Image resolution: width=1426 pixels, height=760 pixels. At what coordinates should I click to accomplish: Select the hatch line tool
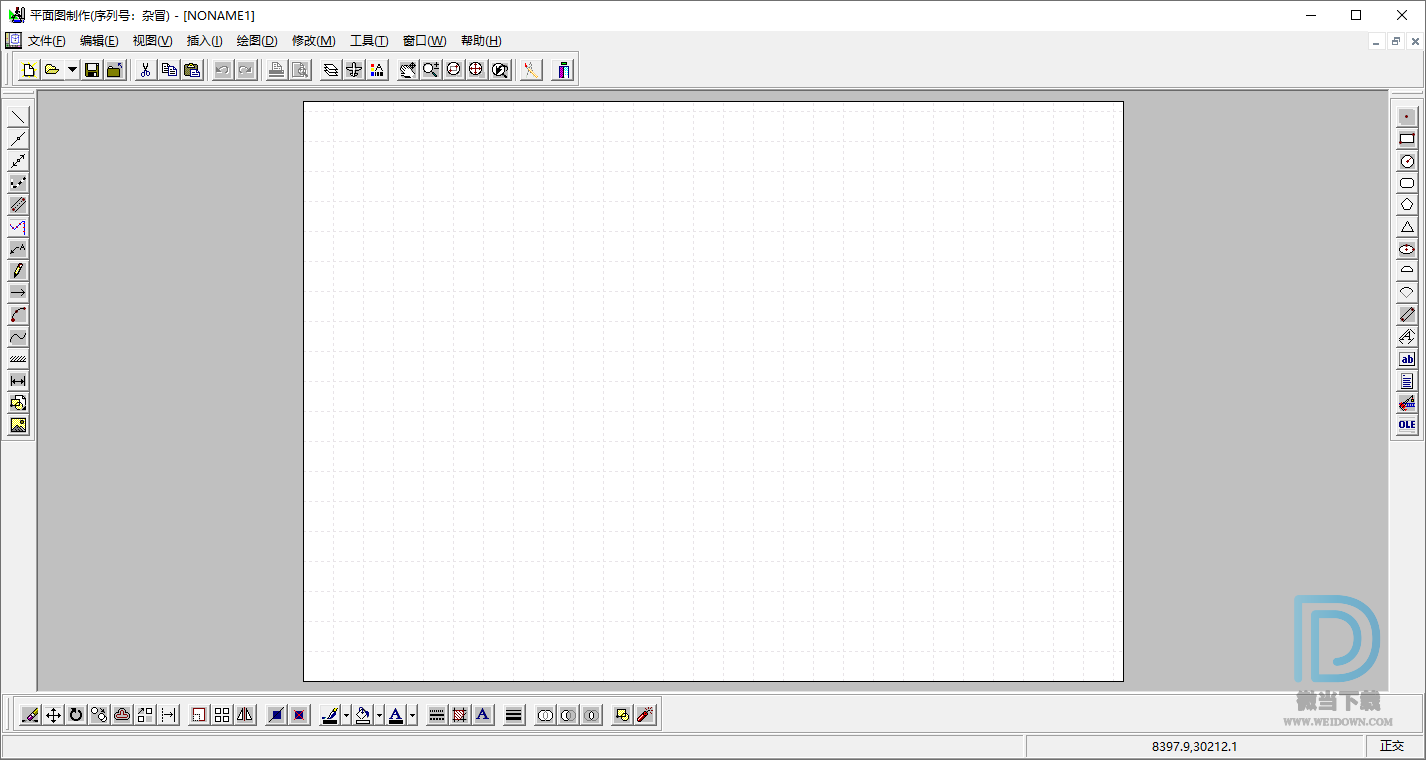click(18, 359)
